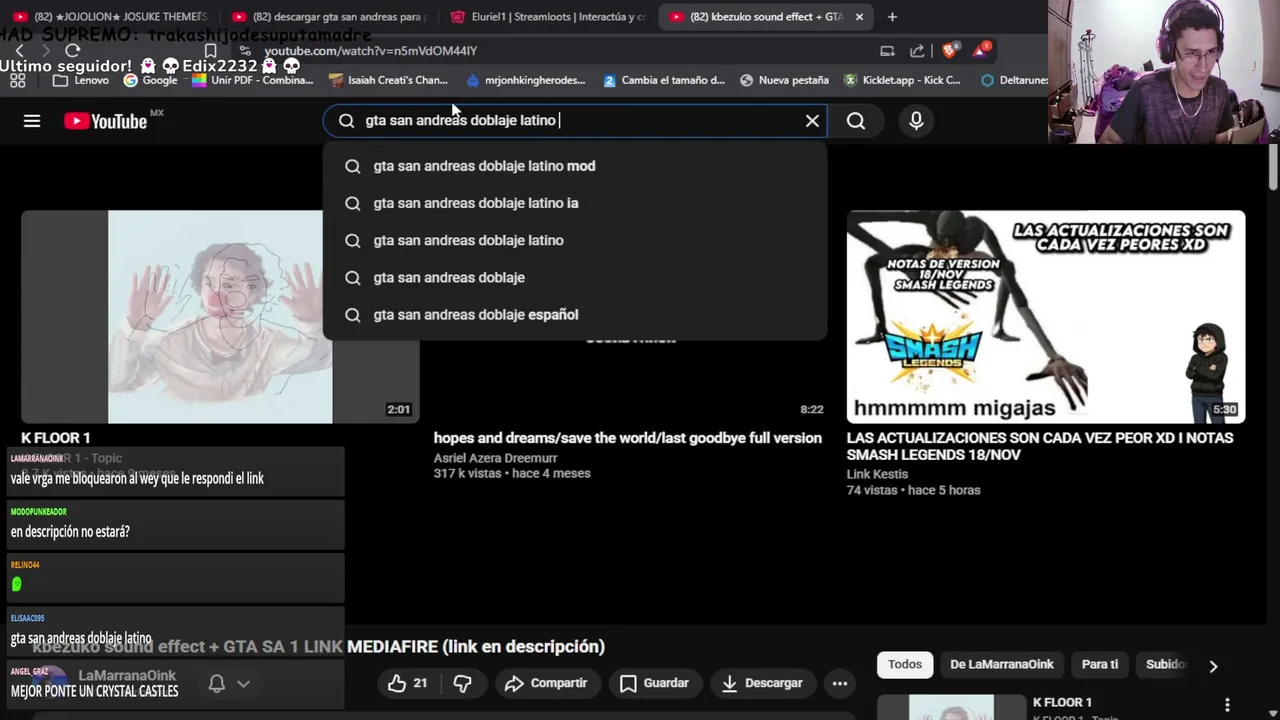Open the 'Nueva pestaña' bookmark

pos(784,80)
